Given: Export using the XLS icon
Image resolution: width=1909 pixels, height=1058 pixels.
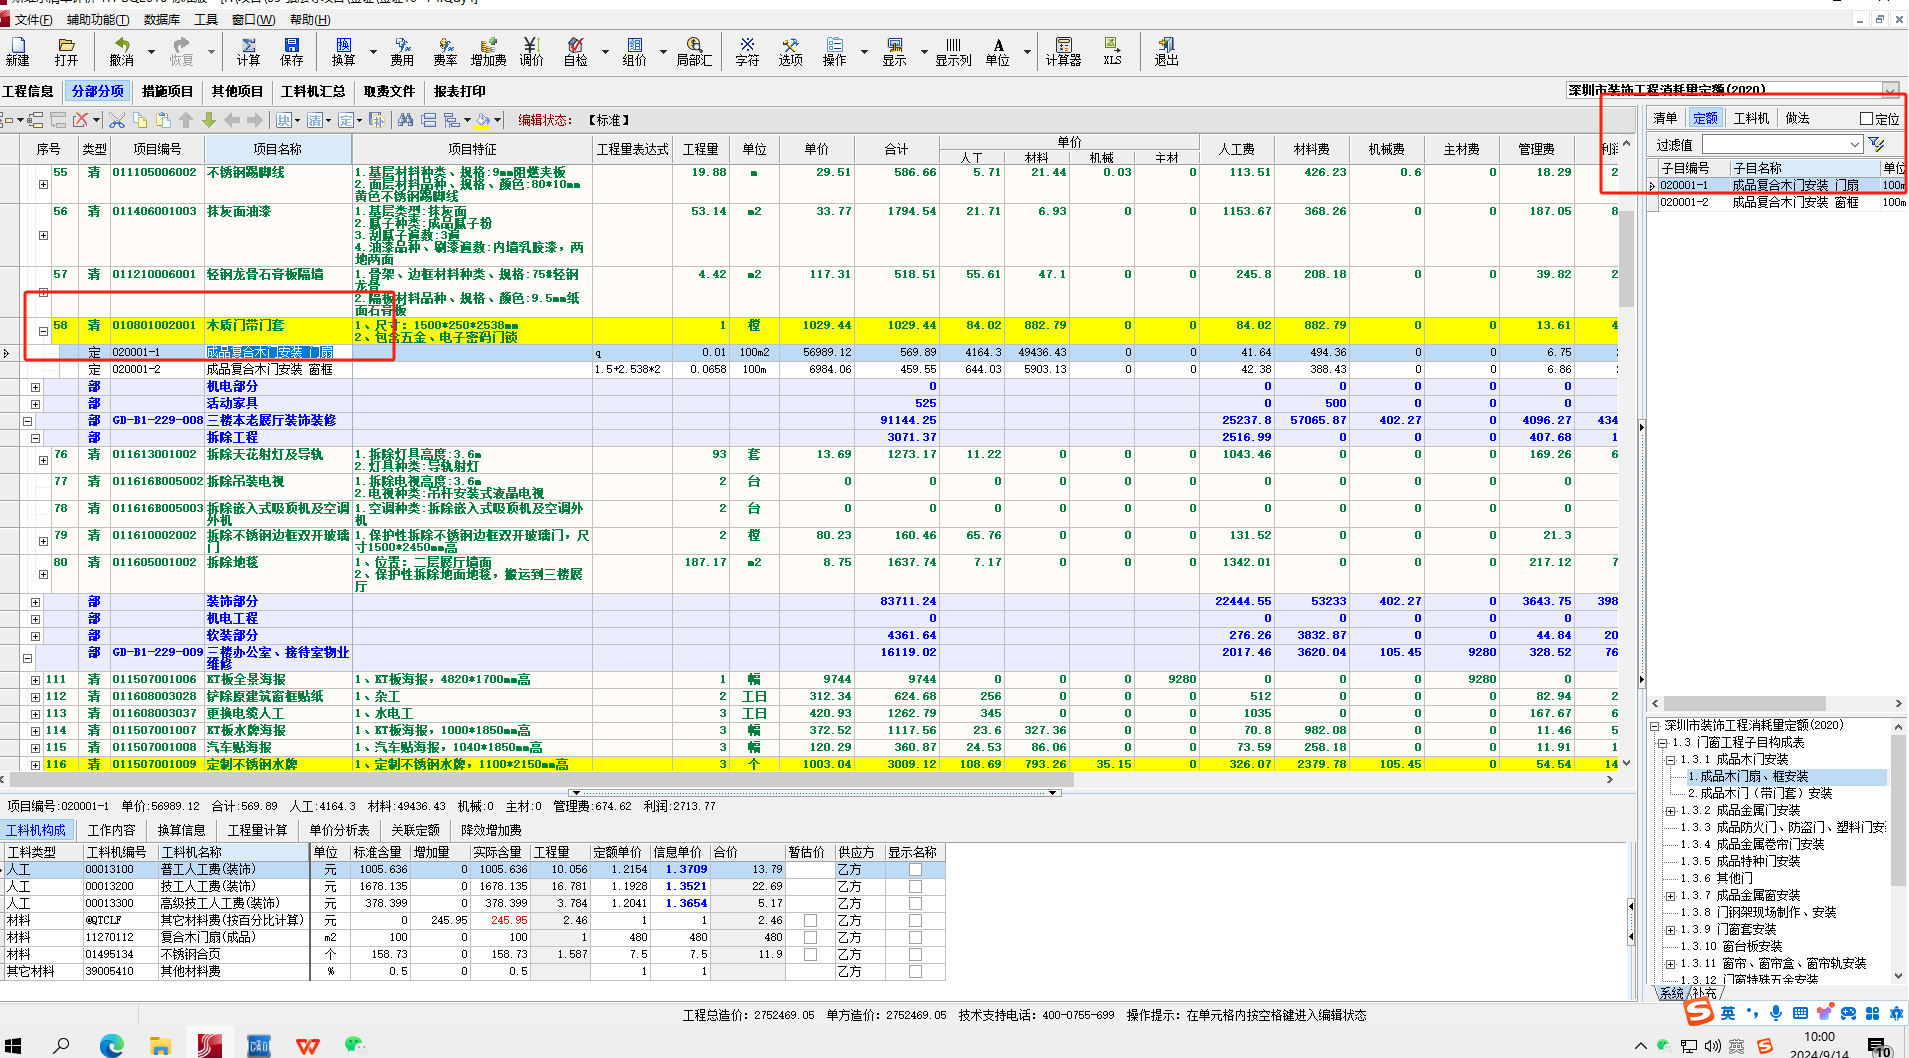Looking at the screenshot, I should 1112,51.
